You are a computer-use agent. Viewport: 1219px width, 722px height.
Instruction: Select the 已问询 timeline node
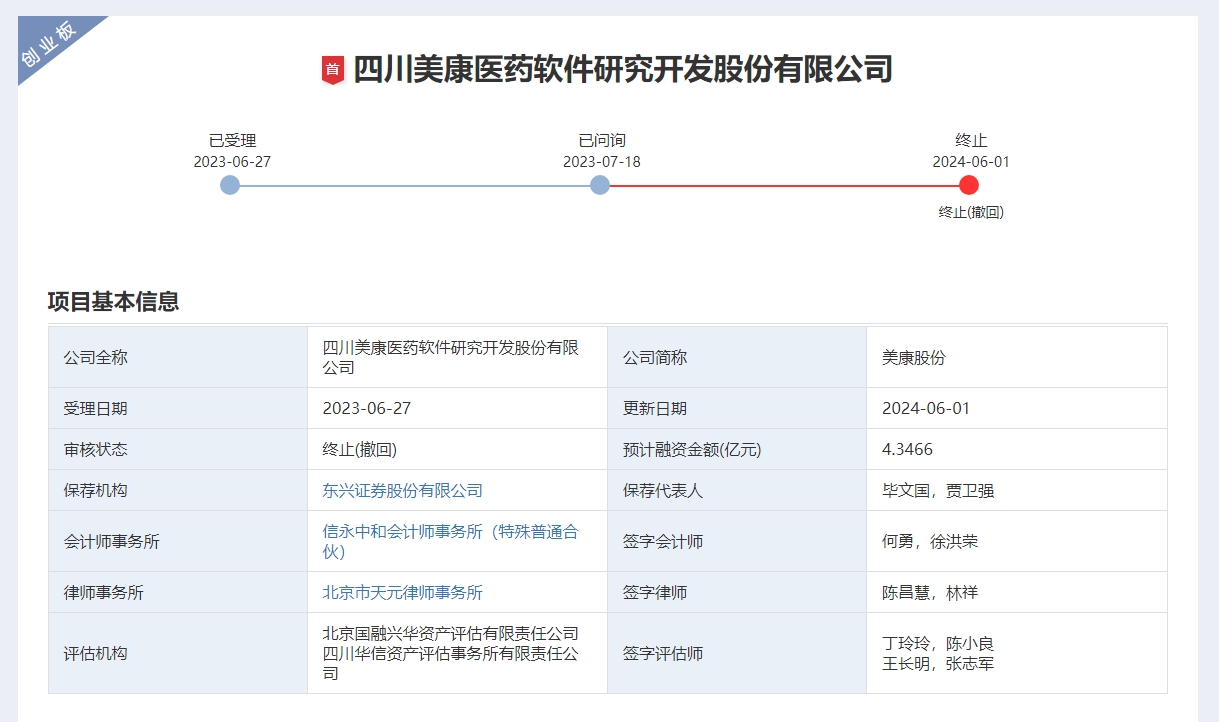pyautogui.click(x=600, y=185)
